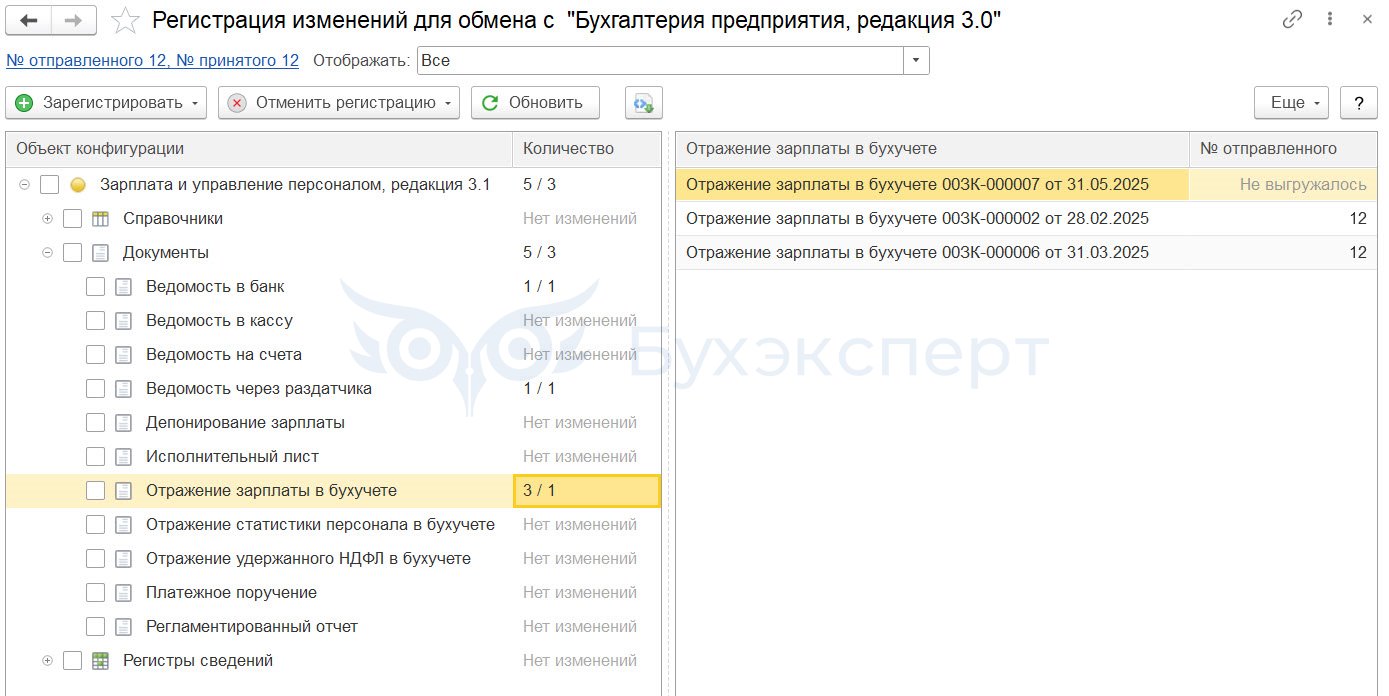Click the icon of Отражение удержанного НДФЛ в бухучете
The width and height of the screenshot is (1389, 696).
point(123,559)
